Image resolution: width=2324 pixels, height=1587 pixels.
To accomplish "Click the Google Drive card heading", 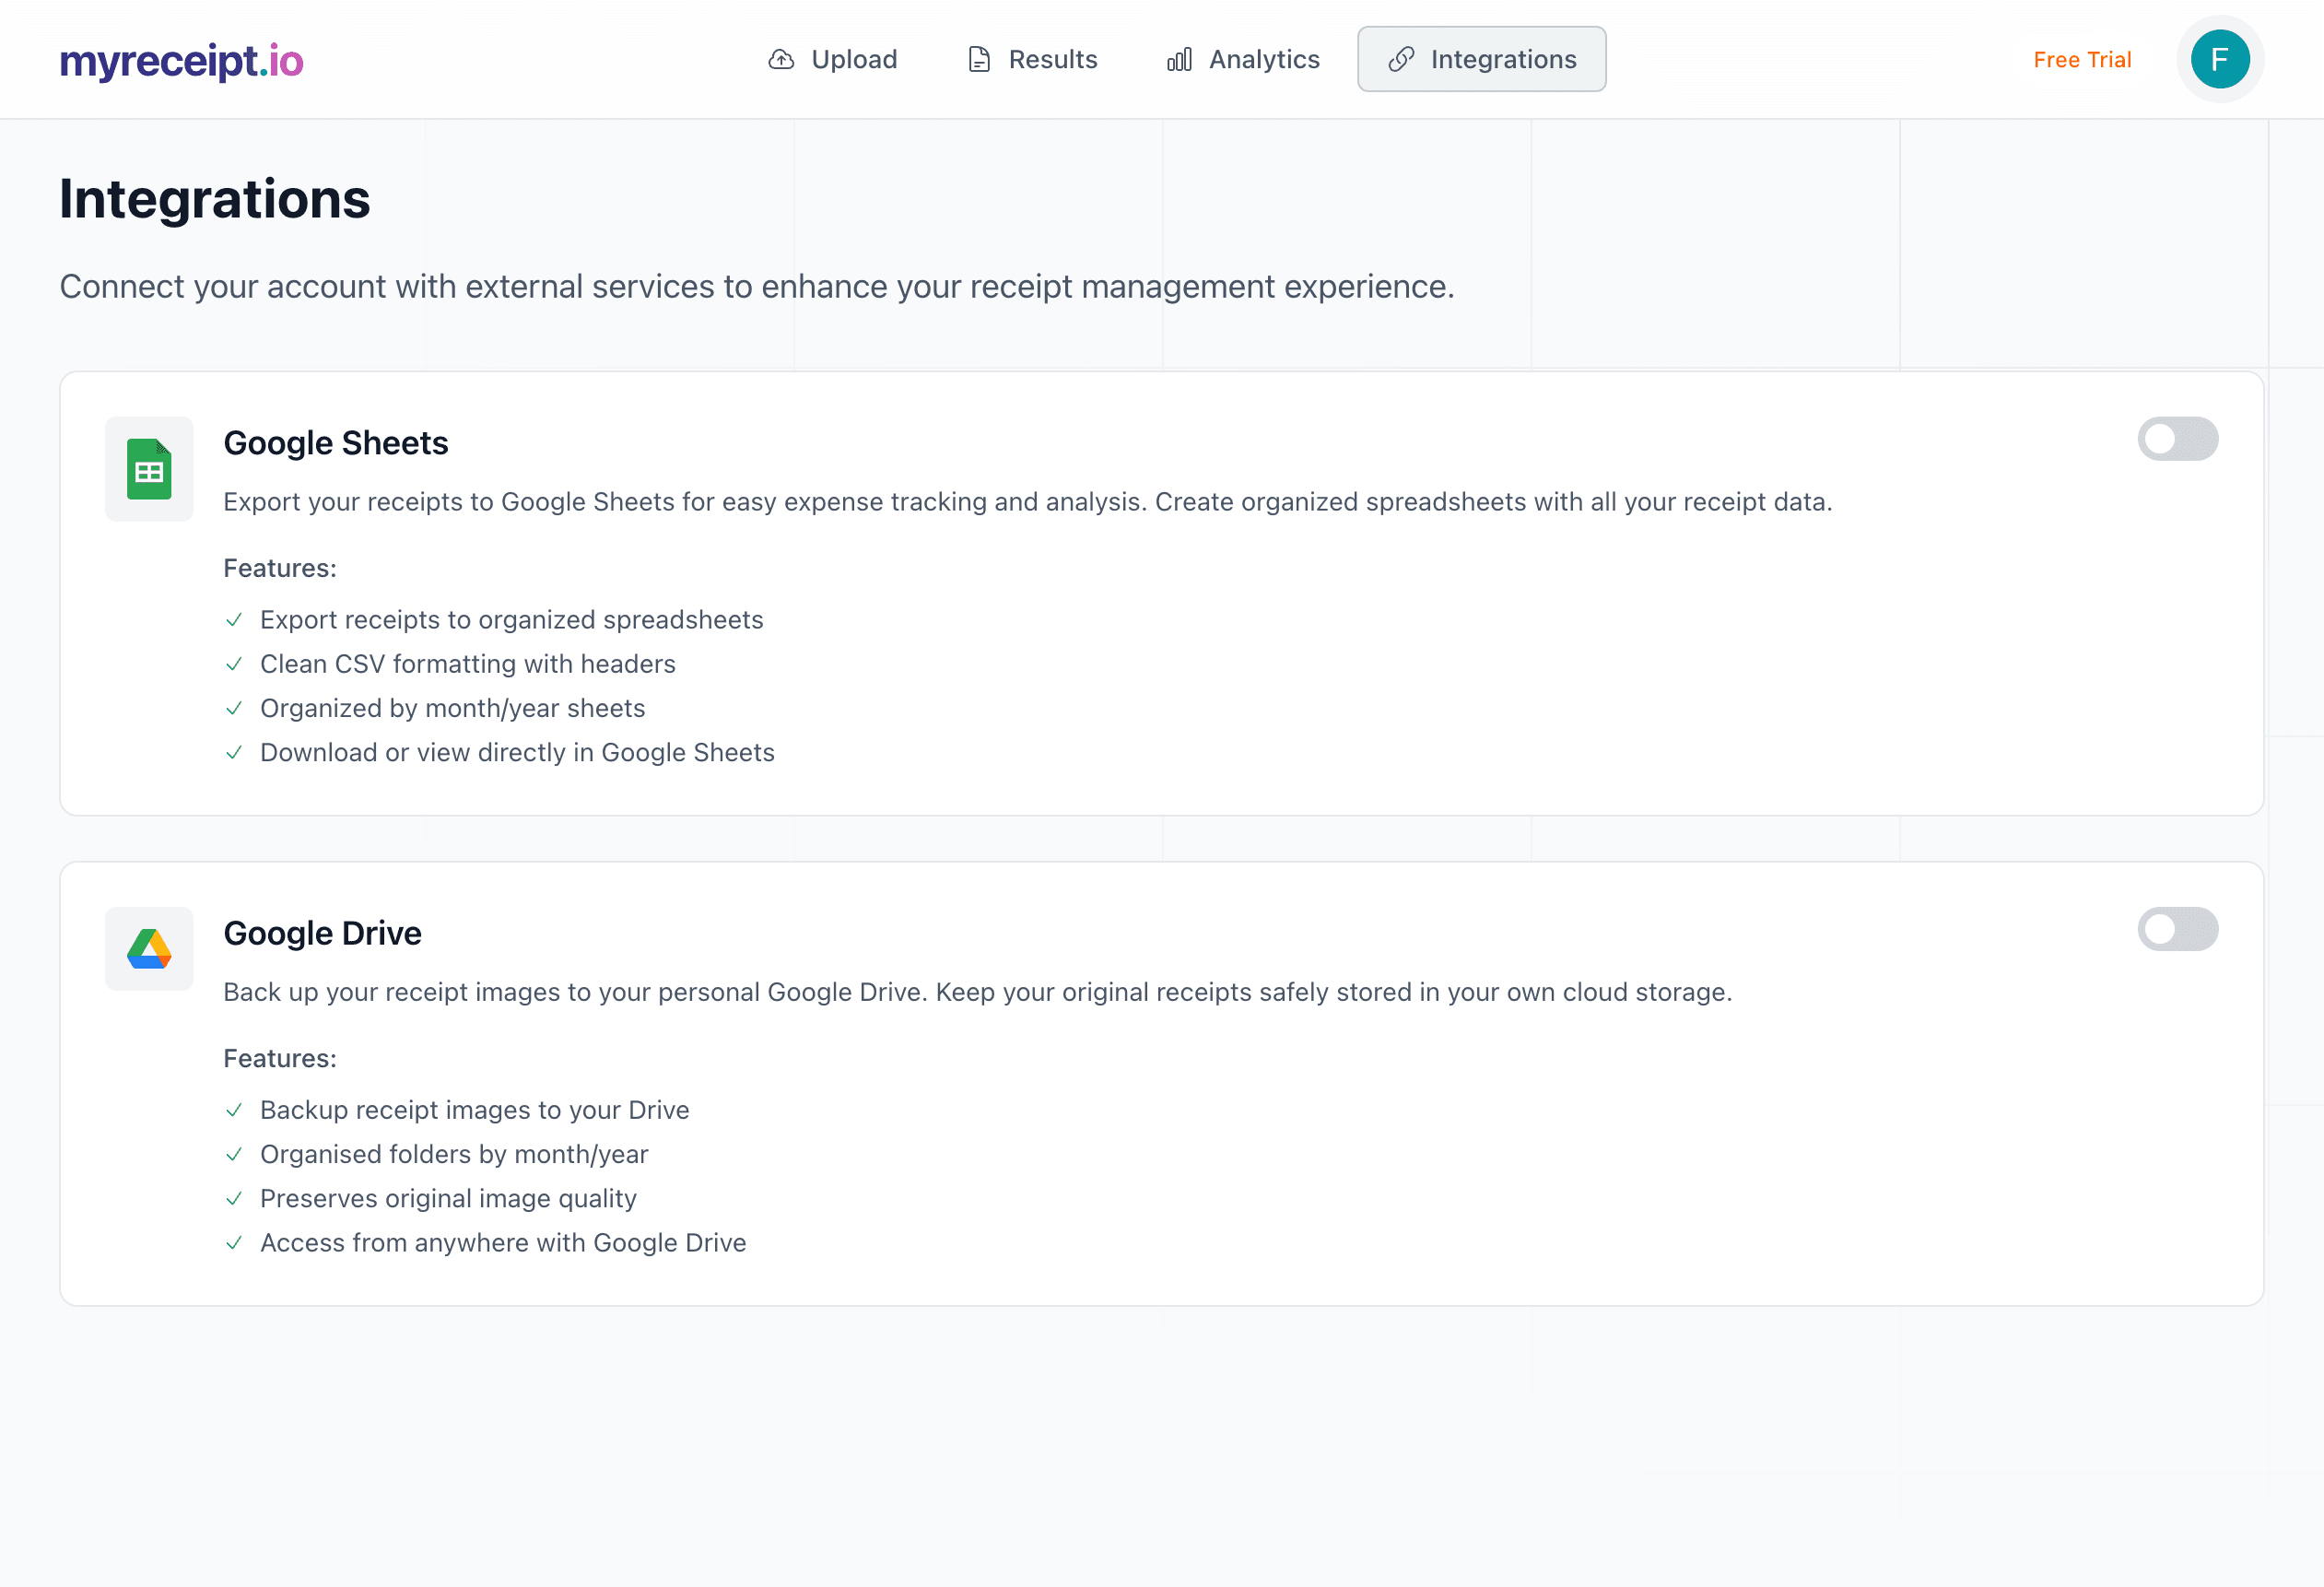I will (322, 932).
